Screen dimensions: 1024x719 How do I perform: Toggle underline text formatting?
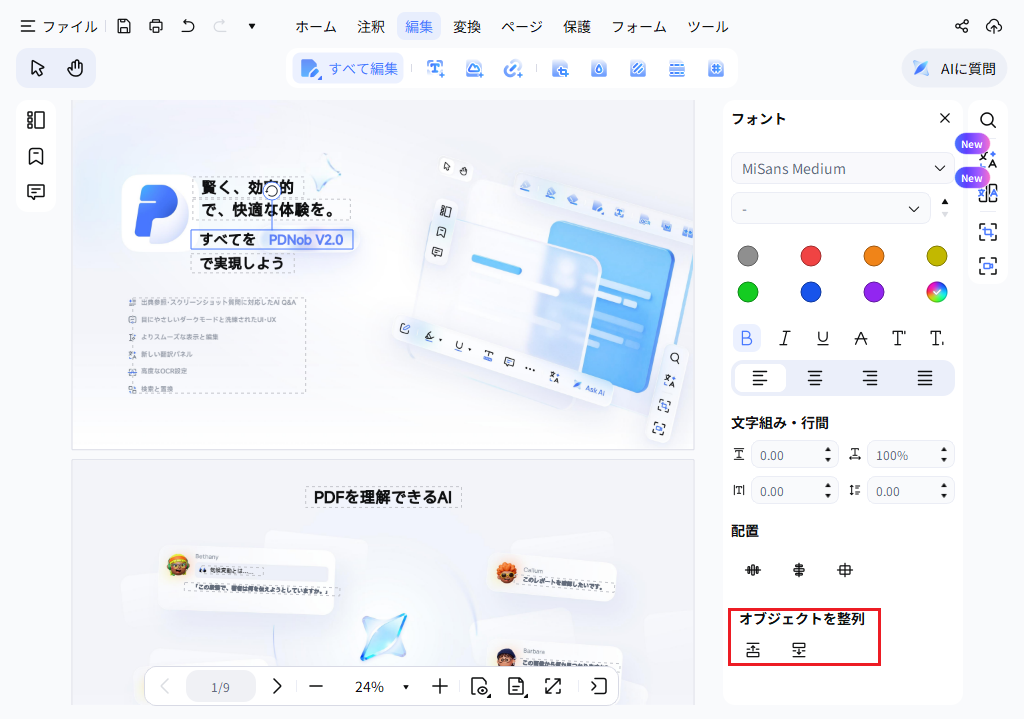[823, 338]
